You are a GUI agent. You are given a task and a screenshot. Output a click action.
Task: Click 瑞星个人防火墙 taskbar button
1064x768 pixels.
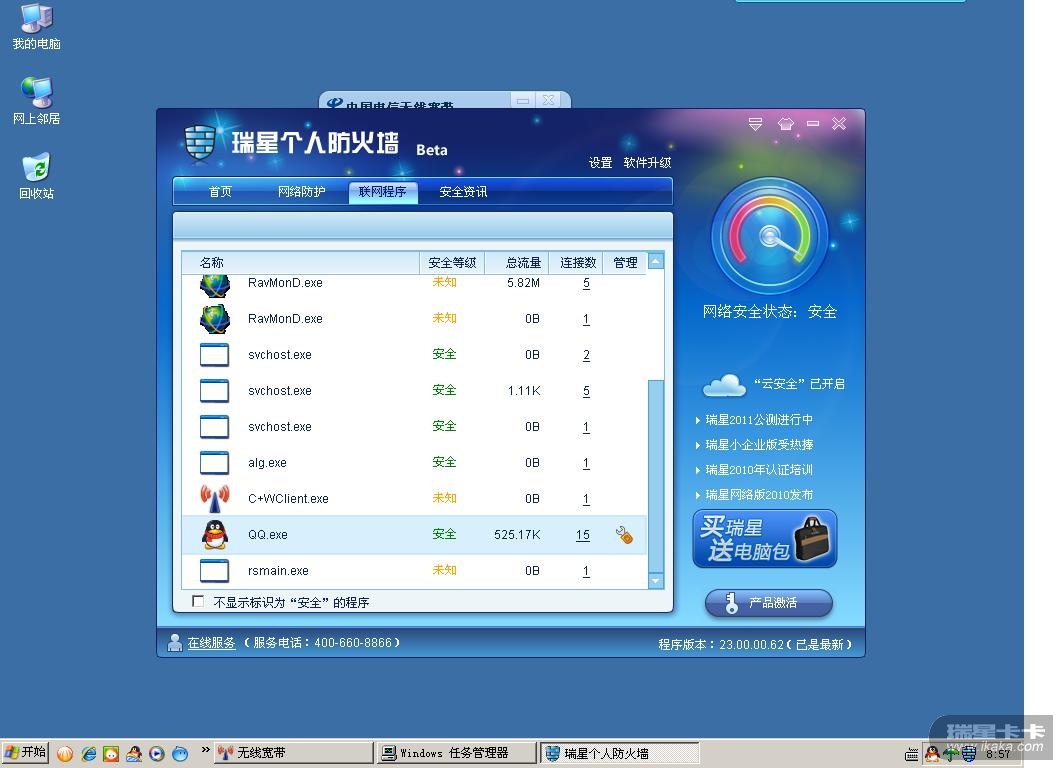(x=620, y=753)
